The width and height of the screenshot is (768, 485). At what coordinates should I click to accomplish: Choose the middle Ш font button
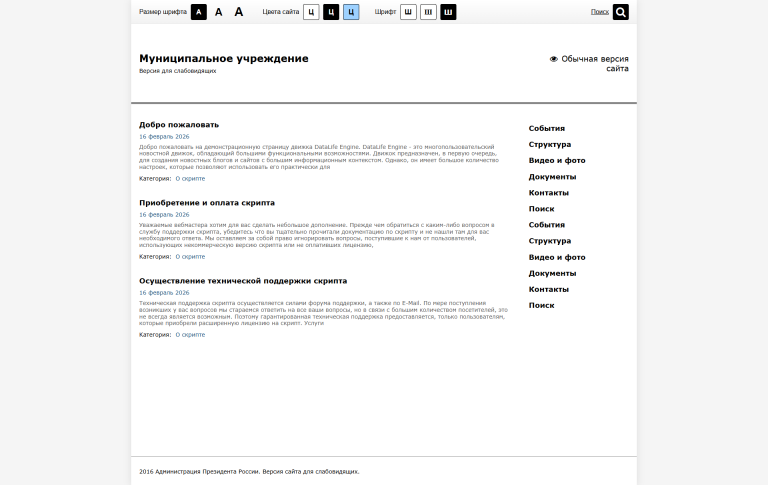(428, 12)
